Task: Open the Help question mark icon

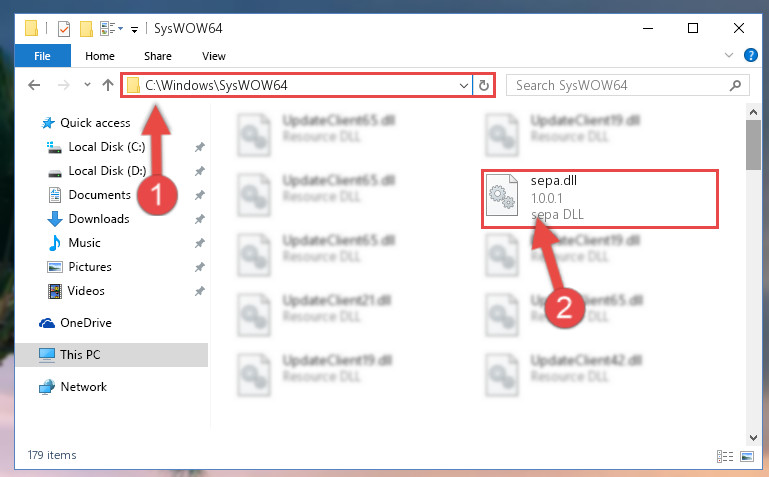Action: tap(750, 55)
